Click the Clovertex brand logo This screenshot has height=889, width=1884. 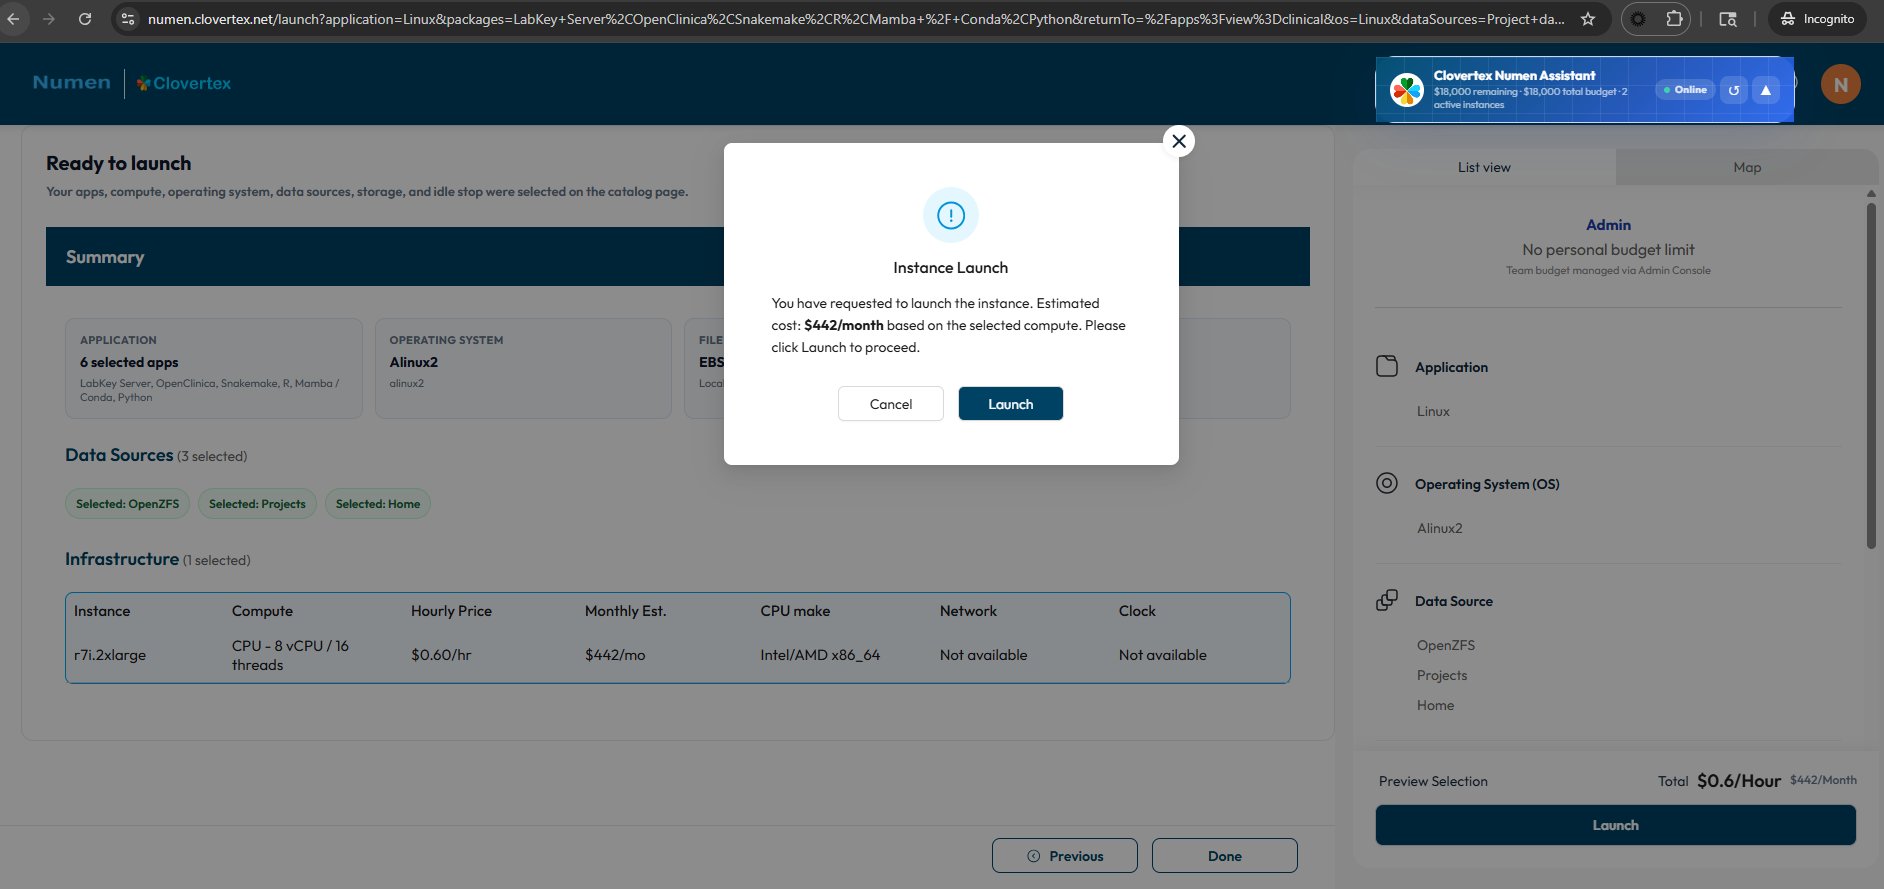click(x=184, y=83)
